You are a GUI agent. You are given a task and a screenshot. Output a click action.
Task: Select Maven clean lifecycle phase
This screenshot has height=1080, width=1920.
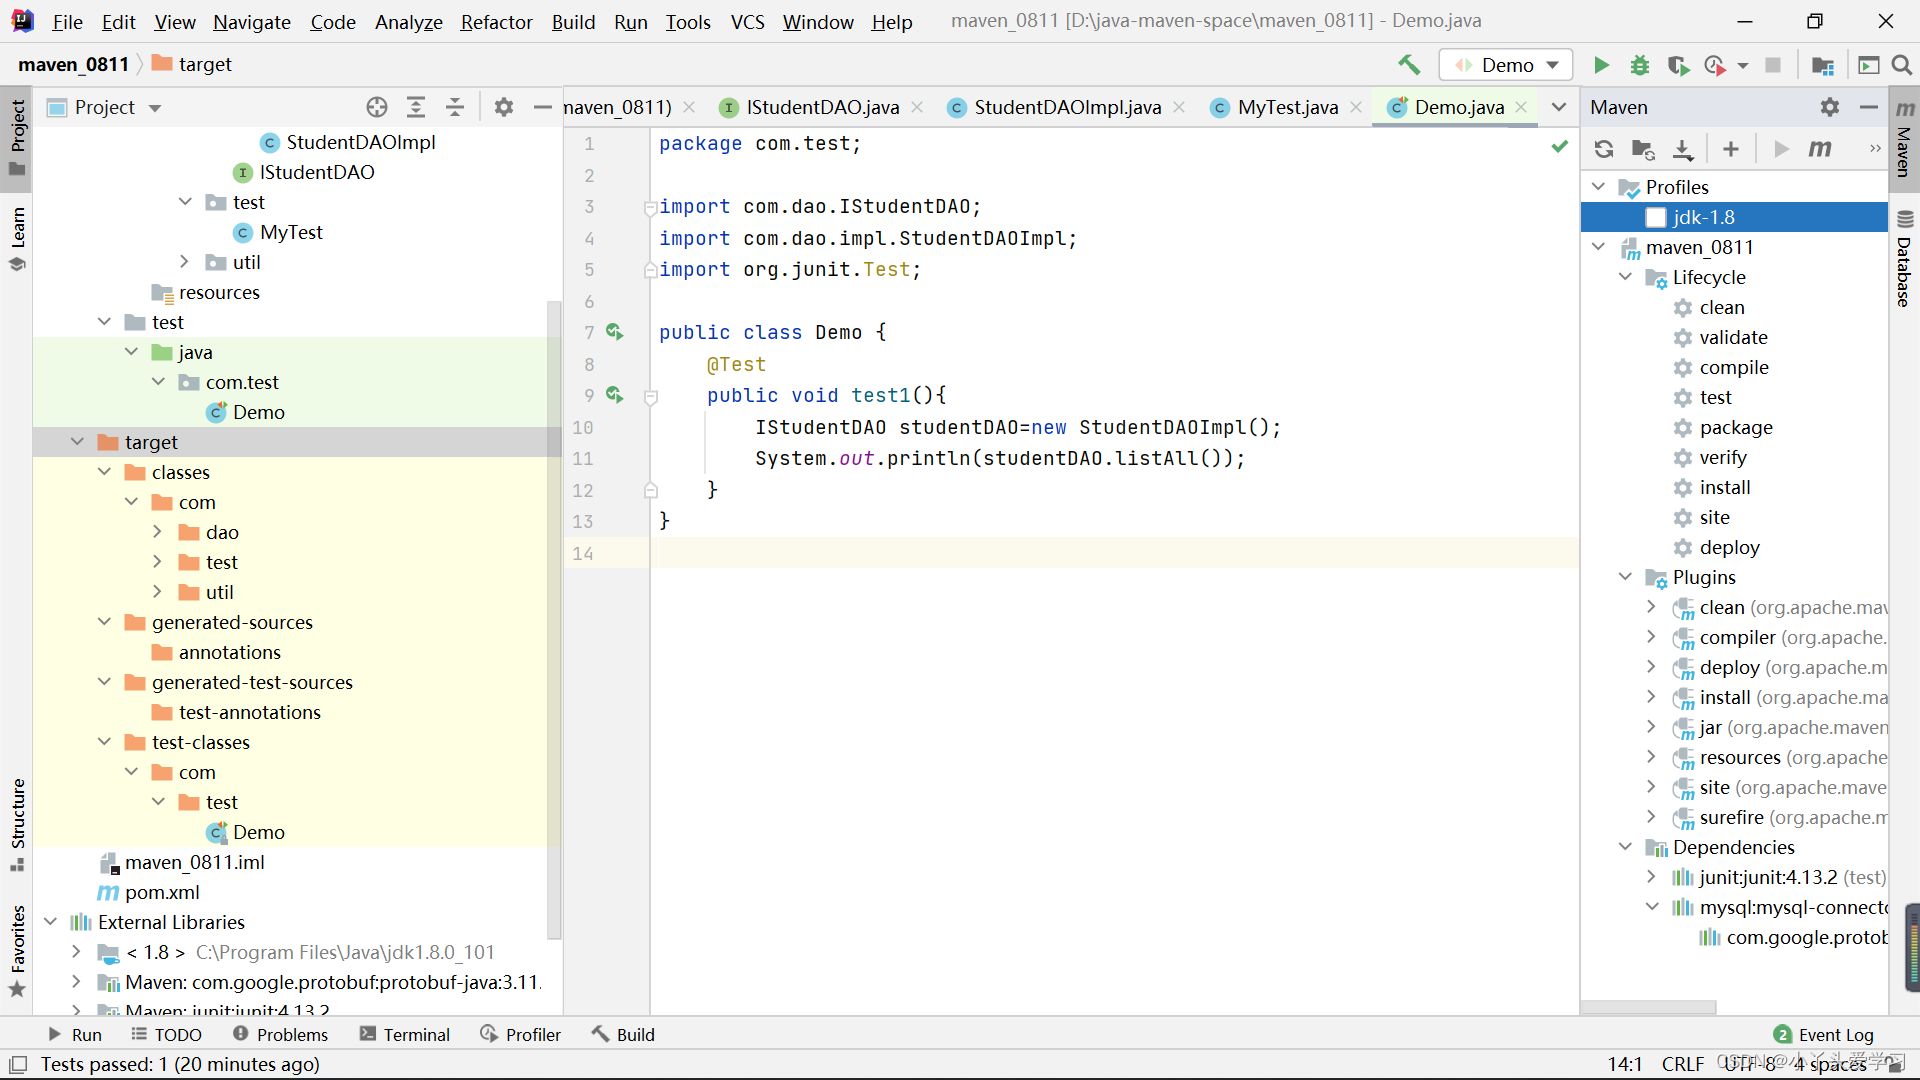1722,307
